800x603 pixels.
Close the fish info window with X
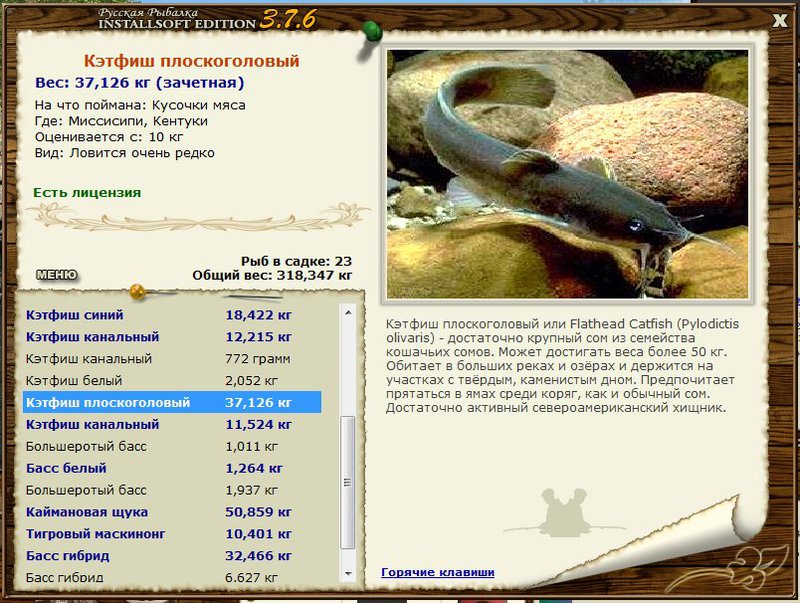pyautogui.click(x=779, y=20)
